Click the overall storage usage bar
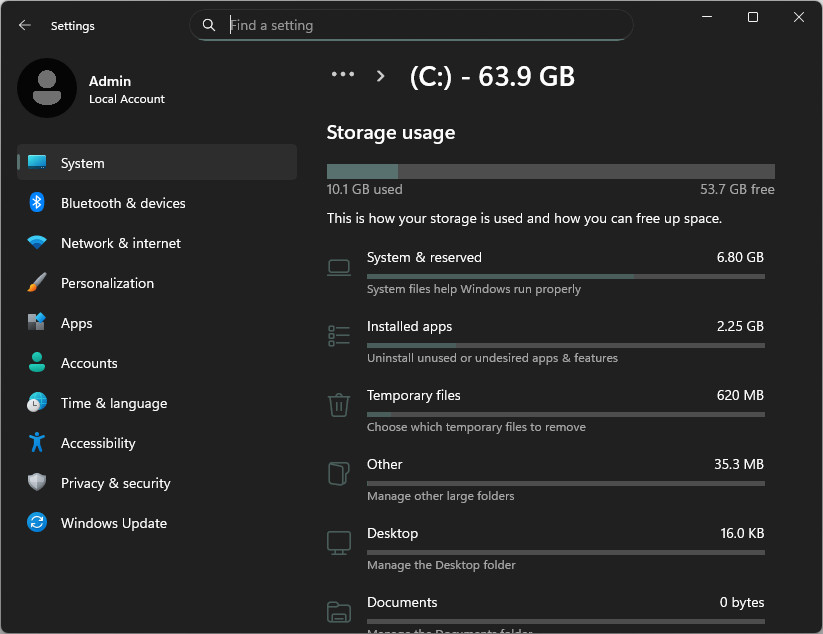This screenshot has height=634, width=823. (551, 172)
